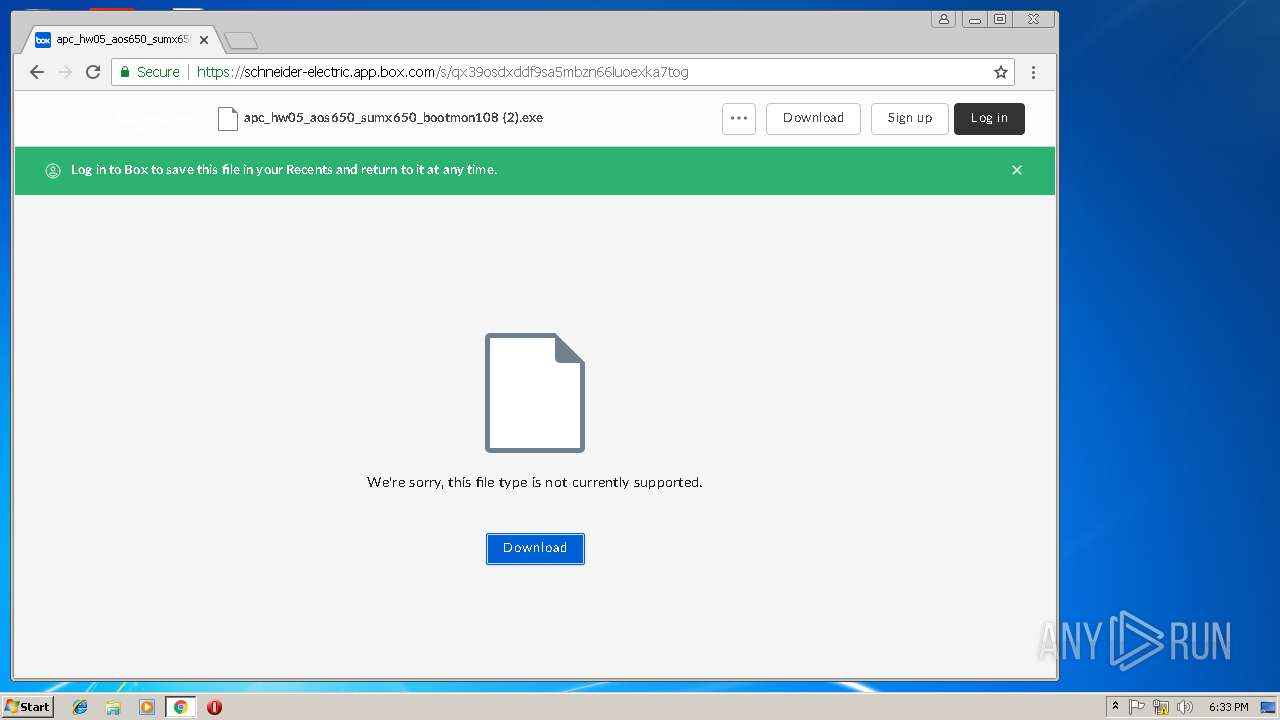The image size is (1280, 720).
Task: Open a new browser tab
Action: coord(241,41)
